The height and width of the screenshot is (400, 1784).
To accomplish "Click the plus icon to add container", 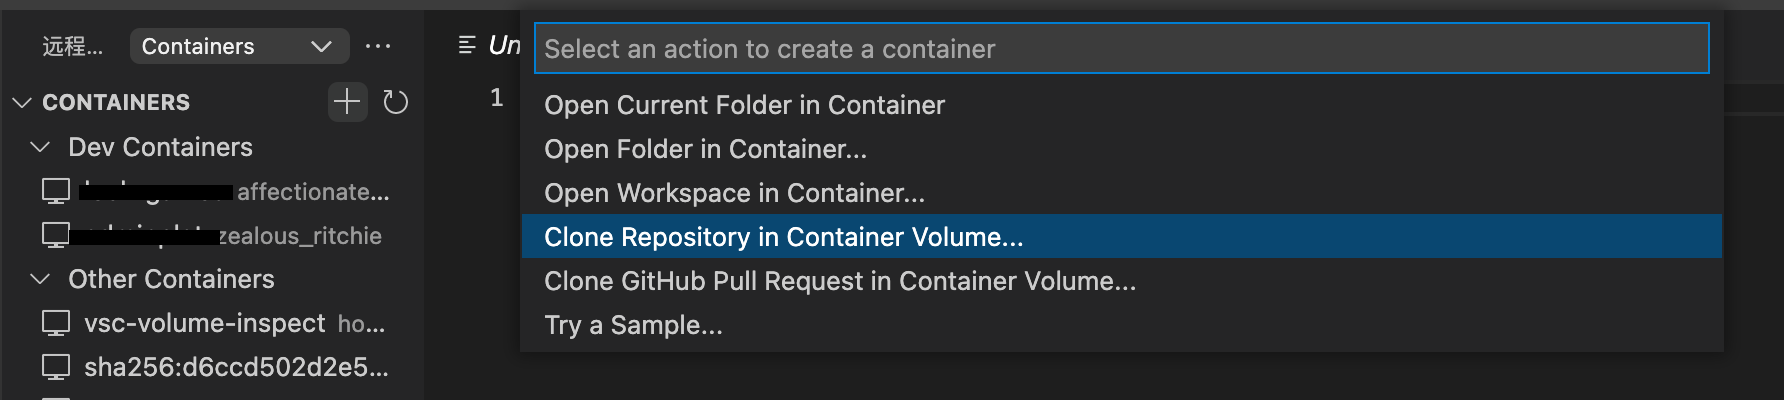I will coord(347,102).
